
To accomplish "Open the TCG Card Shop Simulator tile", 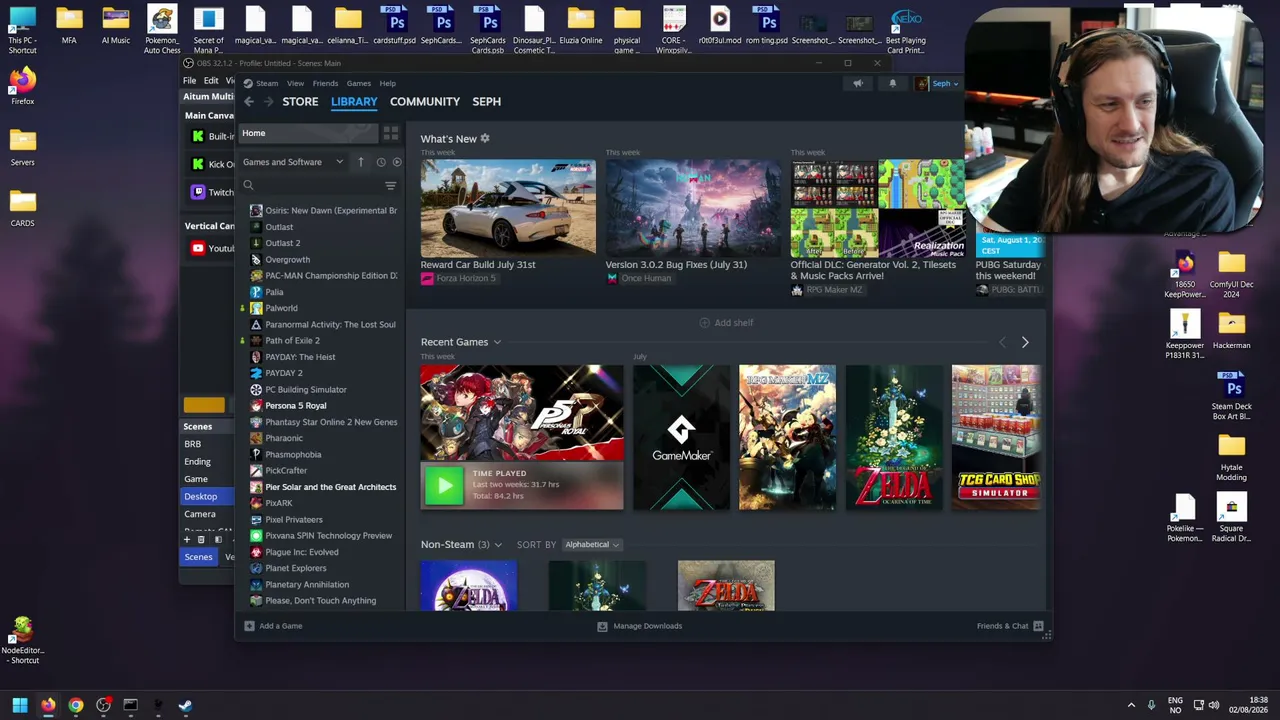I will (x=996, y=438).
